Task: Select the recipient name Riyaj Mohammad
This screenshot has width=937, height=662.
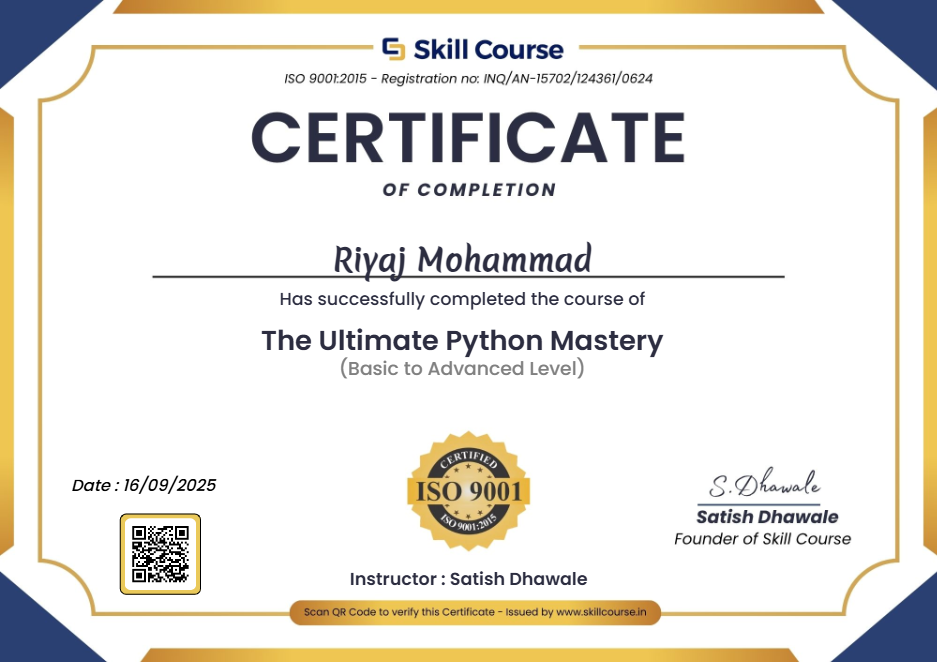Action: (463, 258)
